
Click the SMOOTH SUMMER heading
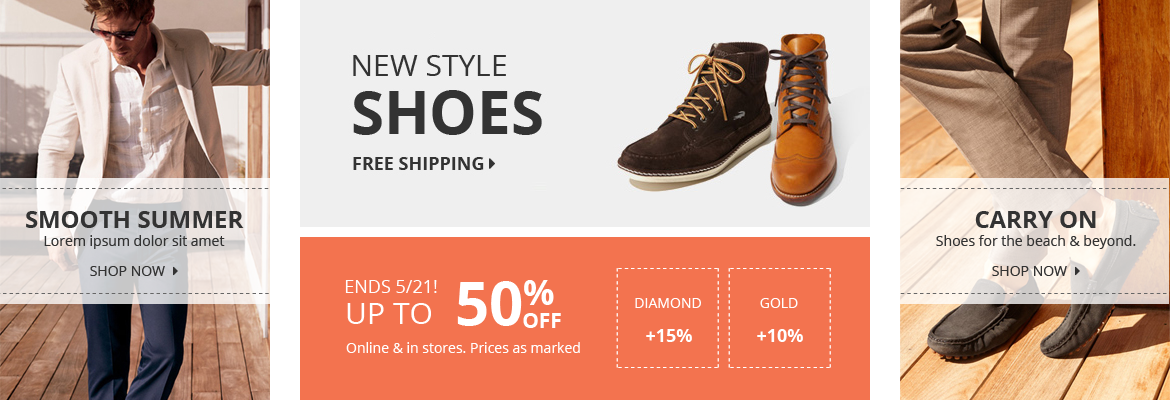click(134, 220)
